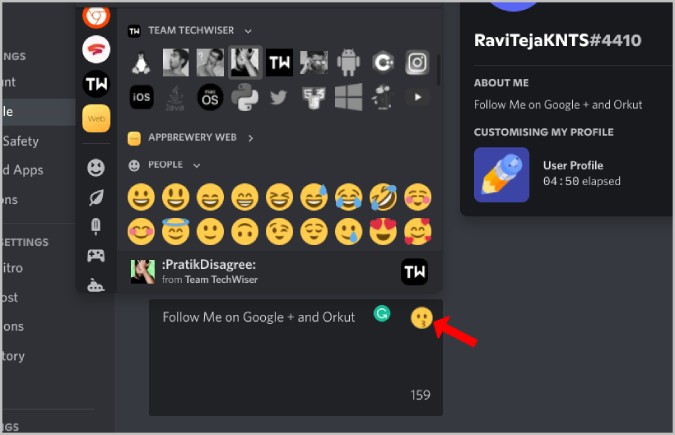Open the Apps settings item
Viewport: 675px width, 435px height.
click(x=23, y=170)
